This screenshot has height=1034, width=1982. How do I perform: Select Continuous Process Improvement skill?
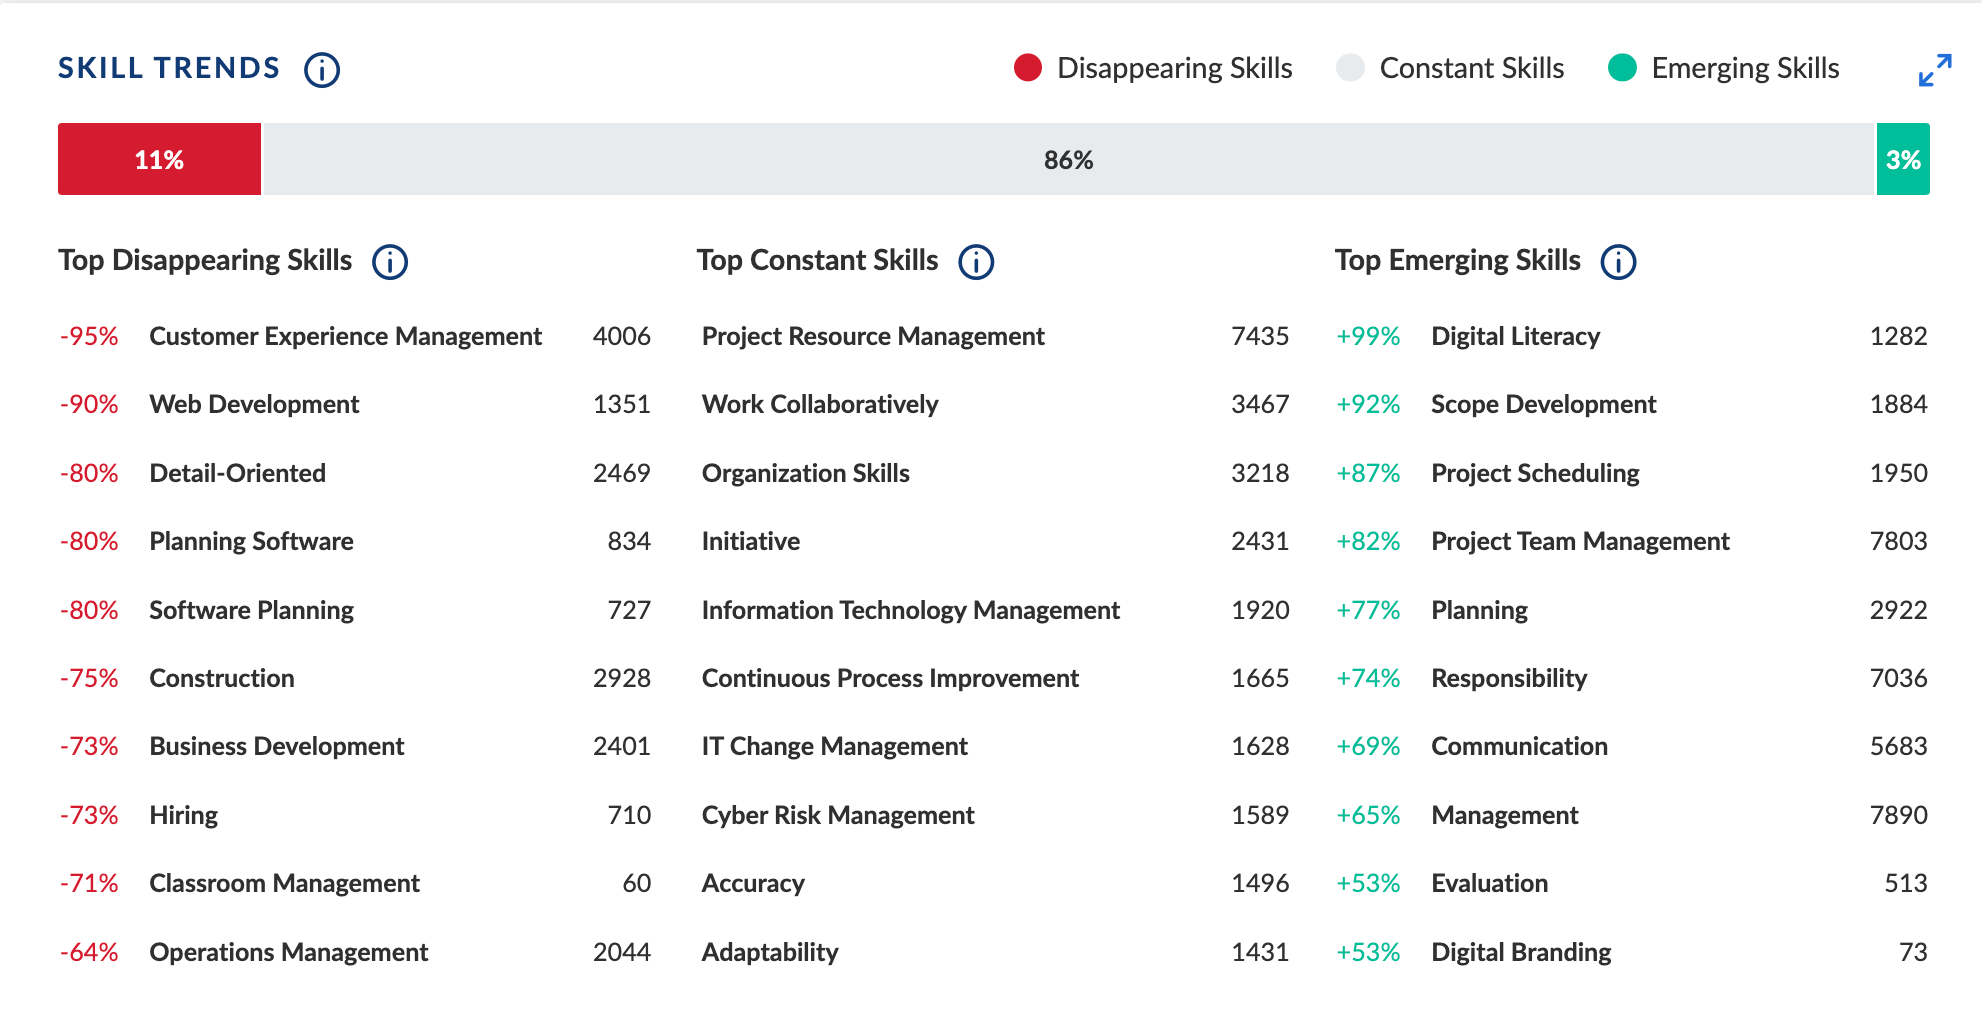890,678
